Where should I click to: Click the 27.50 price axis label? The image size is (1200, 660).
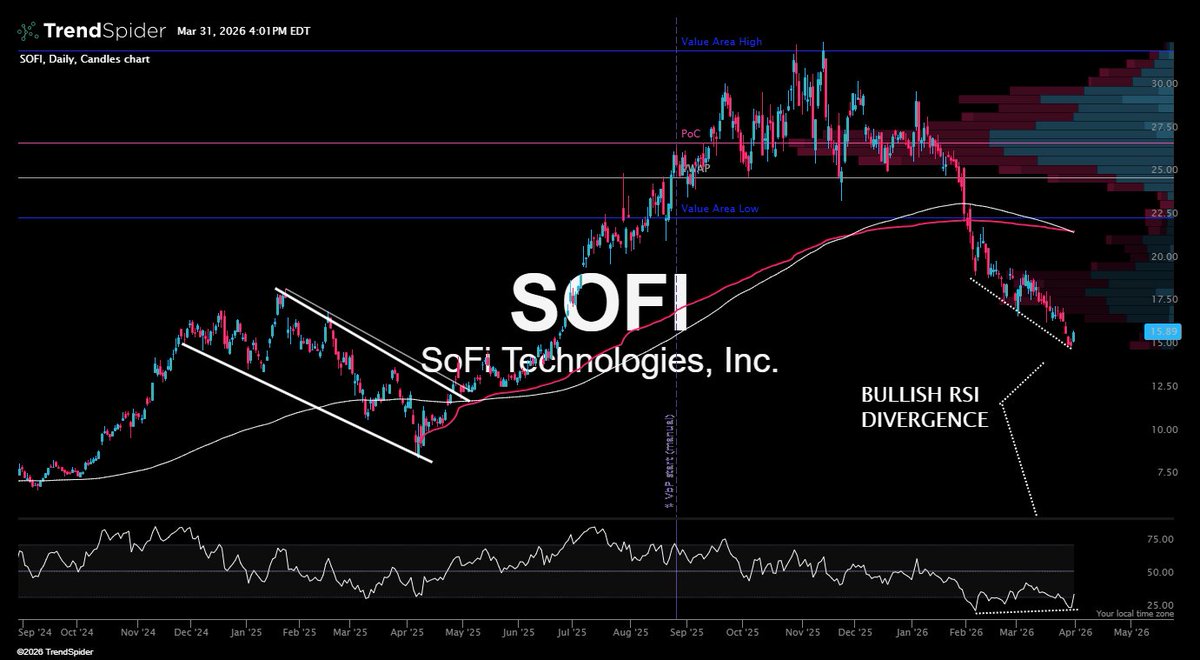(x=1163, y=127)
